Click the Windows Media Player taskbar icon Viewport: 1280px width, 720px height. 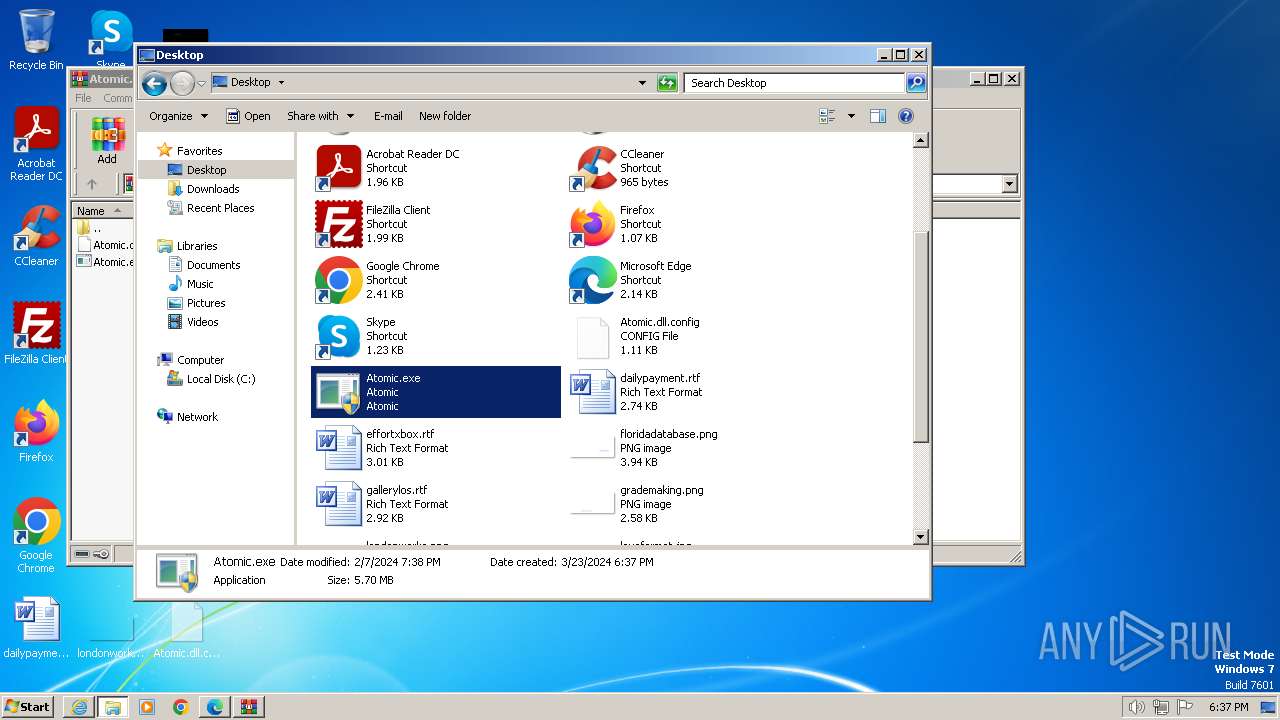pyautogui.click(x=147, y=707)
